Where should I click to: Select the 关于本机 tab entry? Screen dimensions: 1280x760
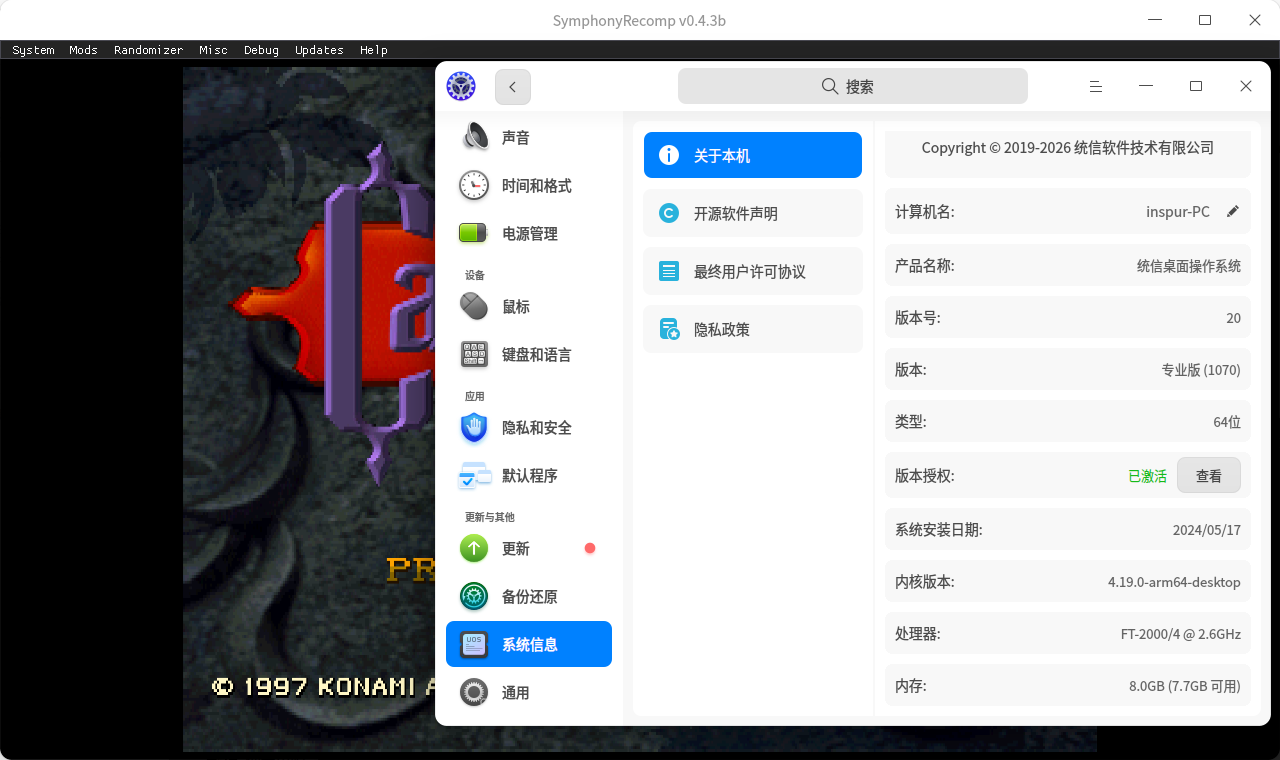[x=753, y=155]
